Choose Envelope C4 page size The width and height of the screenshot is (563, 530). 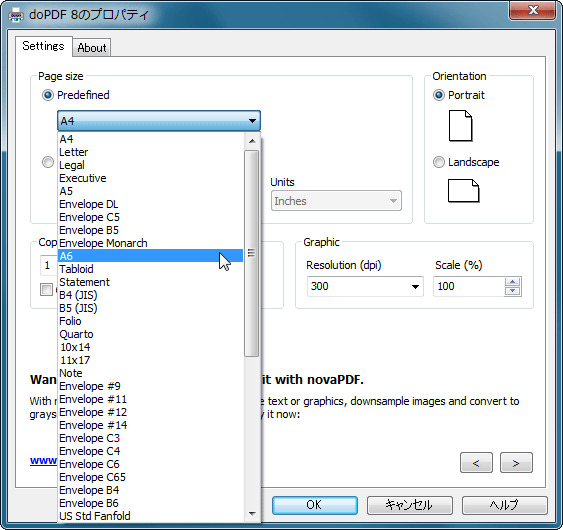(150, 451)
